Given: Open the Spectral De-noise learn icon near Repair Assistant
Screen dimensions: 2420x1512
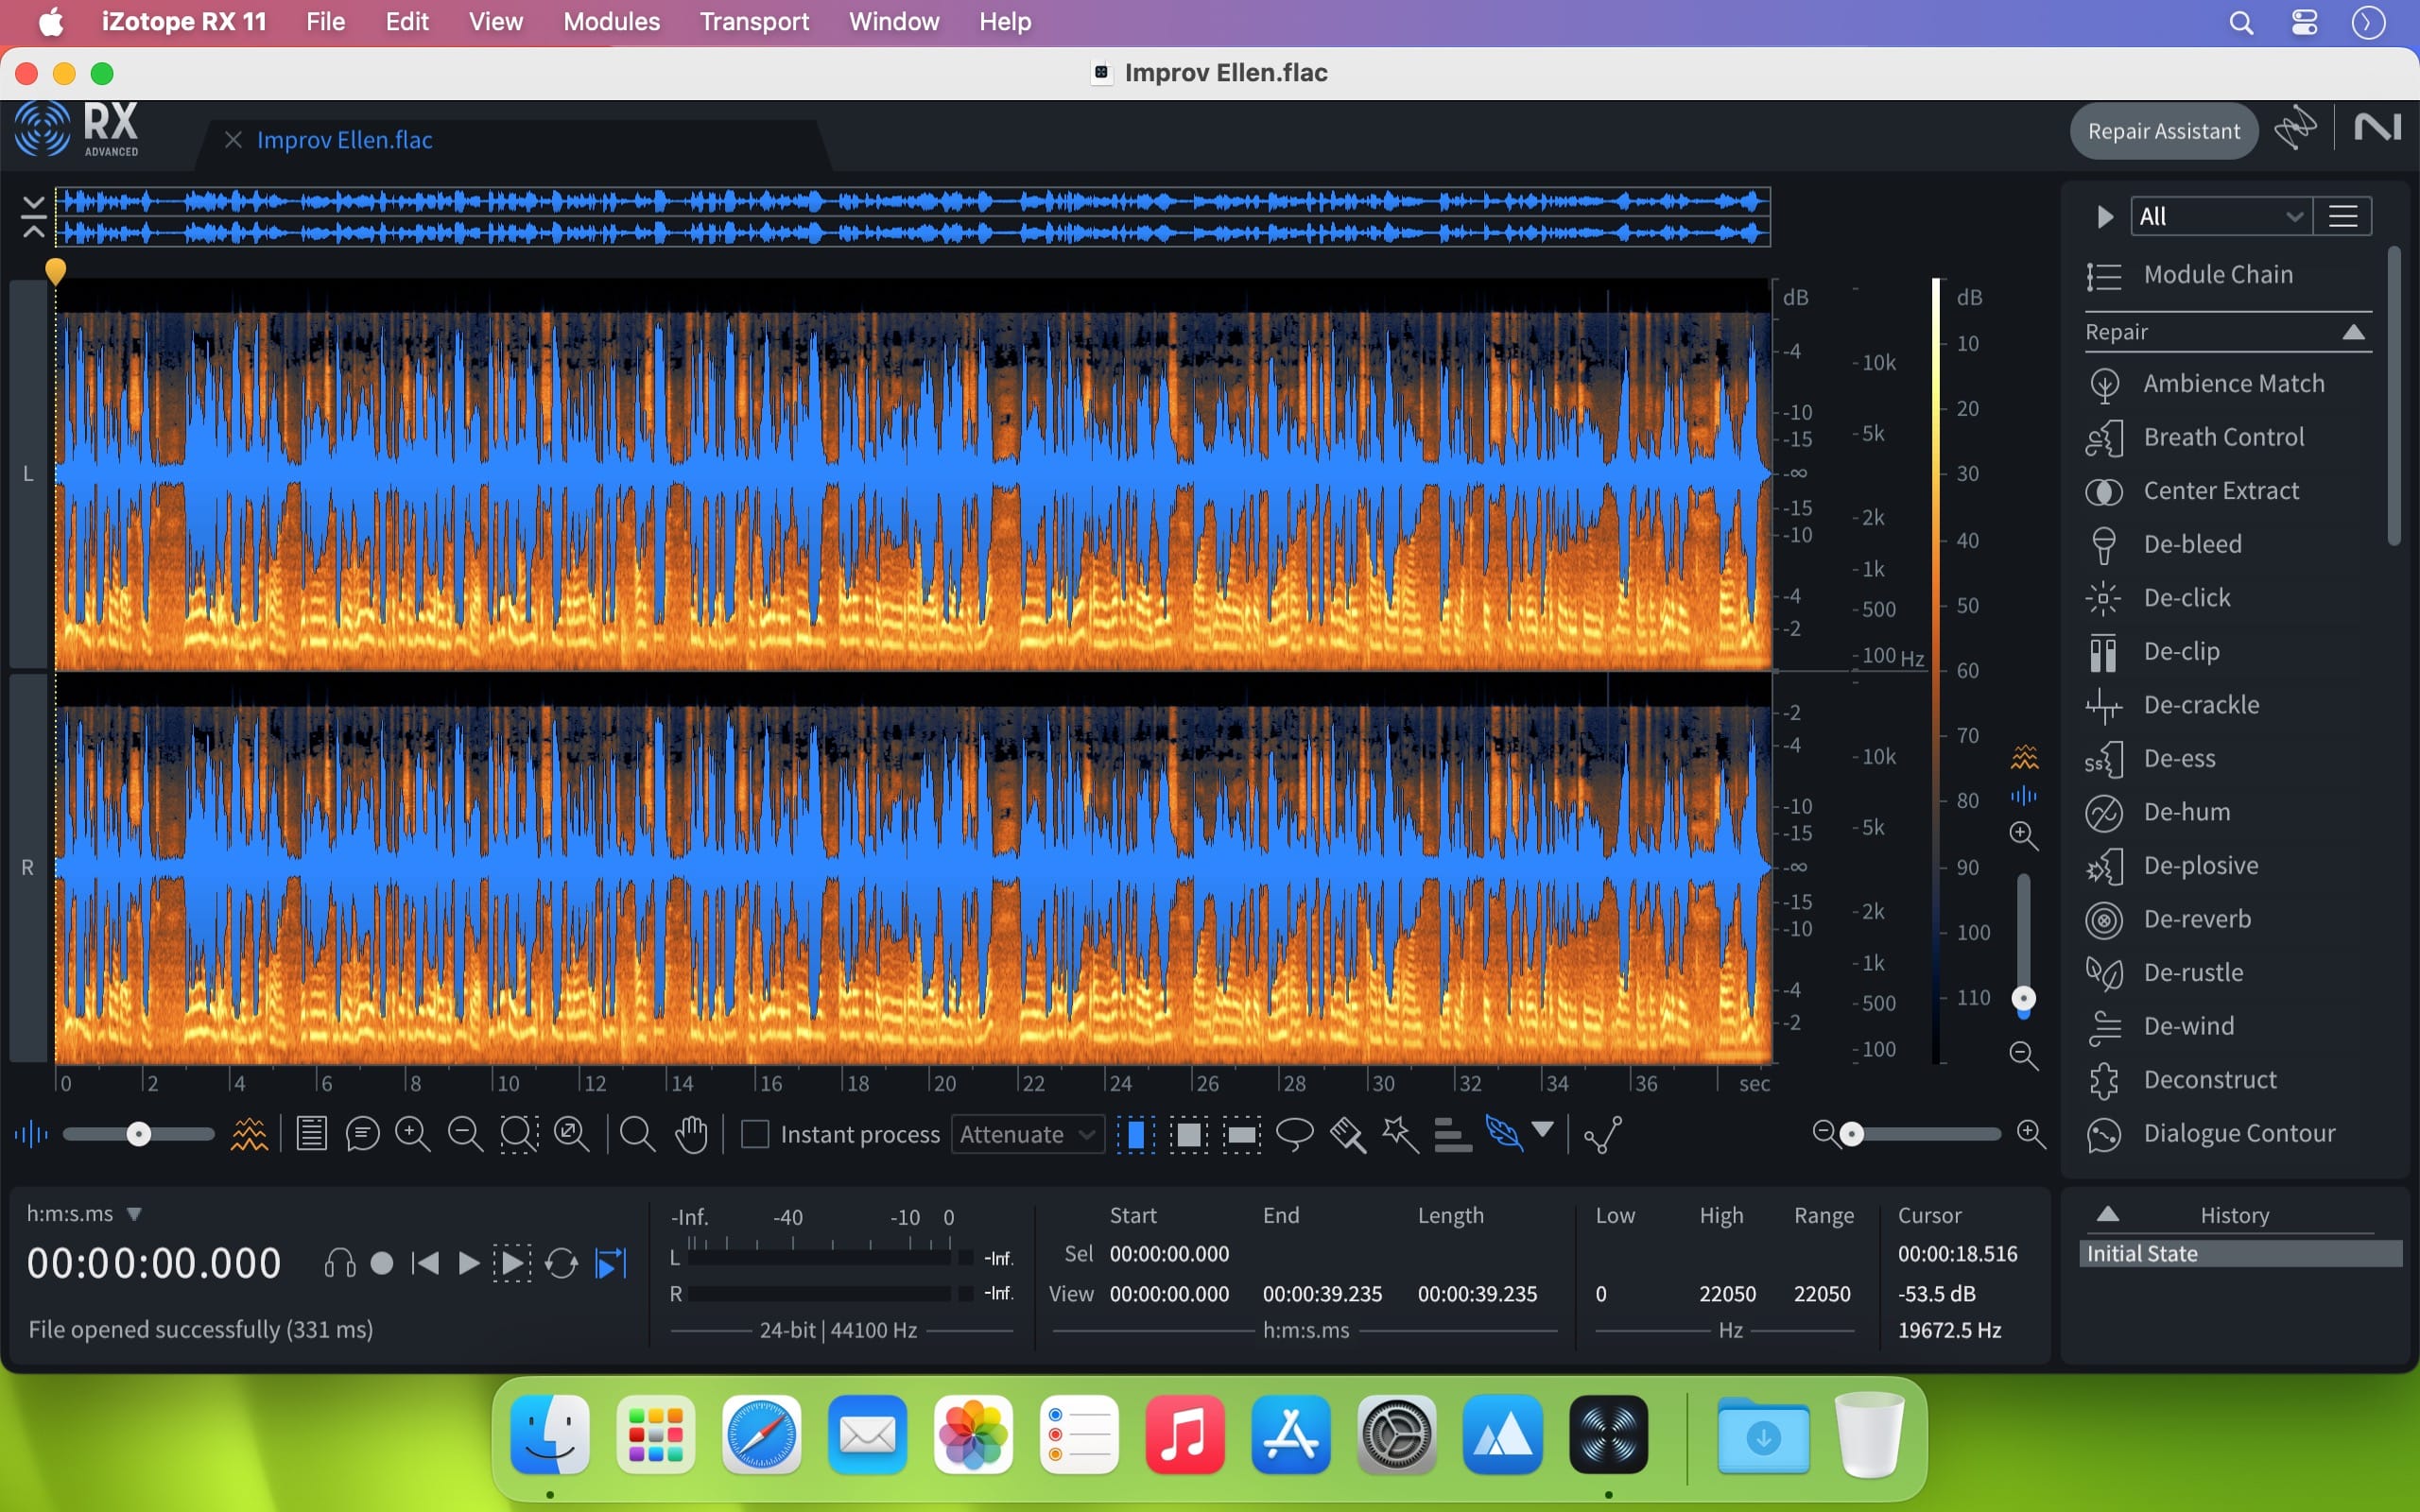Looking at the screenshot, I should click(x=2295, y=129).
